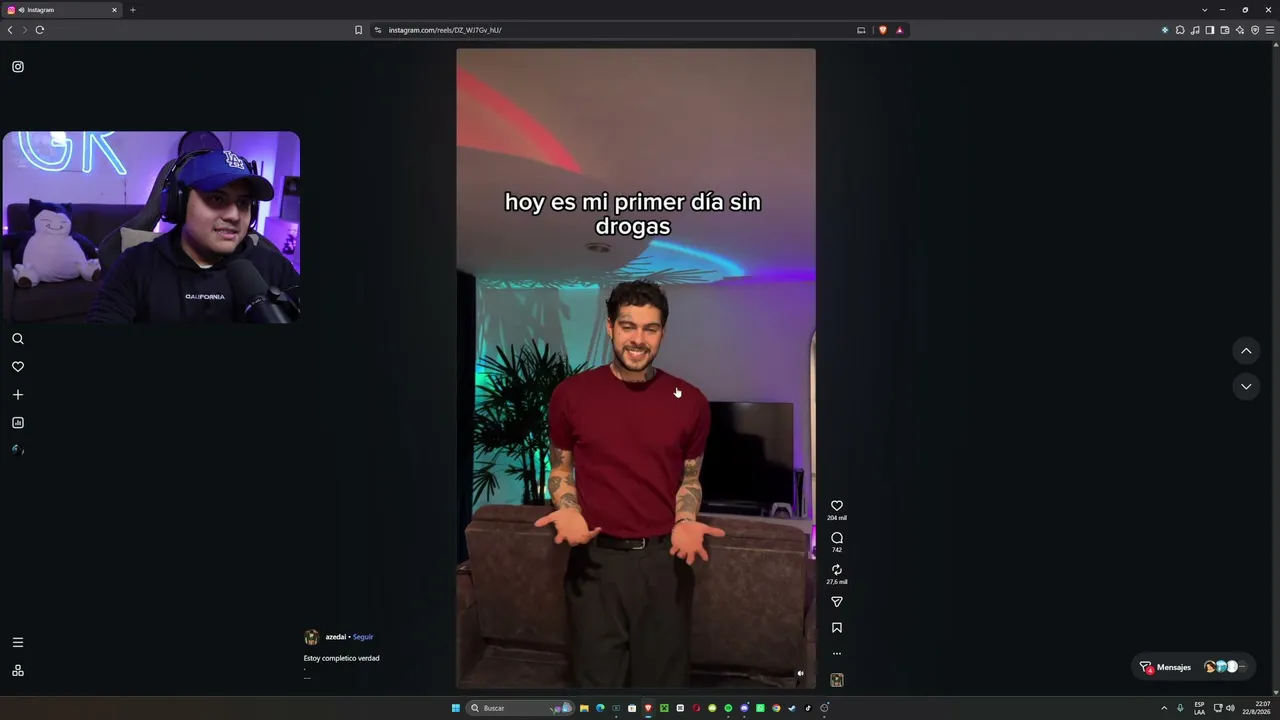Save the reel with the bookmark icon
This screenshot has height=720, width=1280.
coord(837,628)
